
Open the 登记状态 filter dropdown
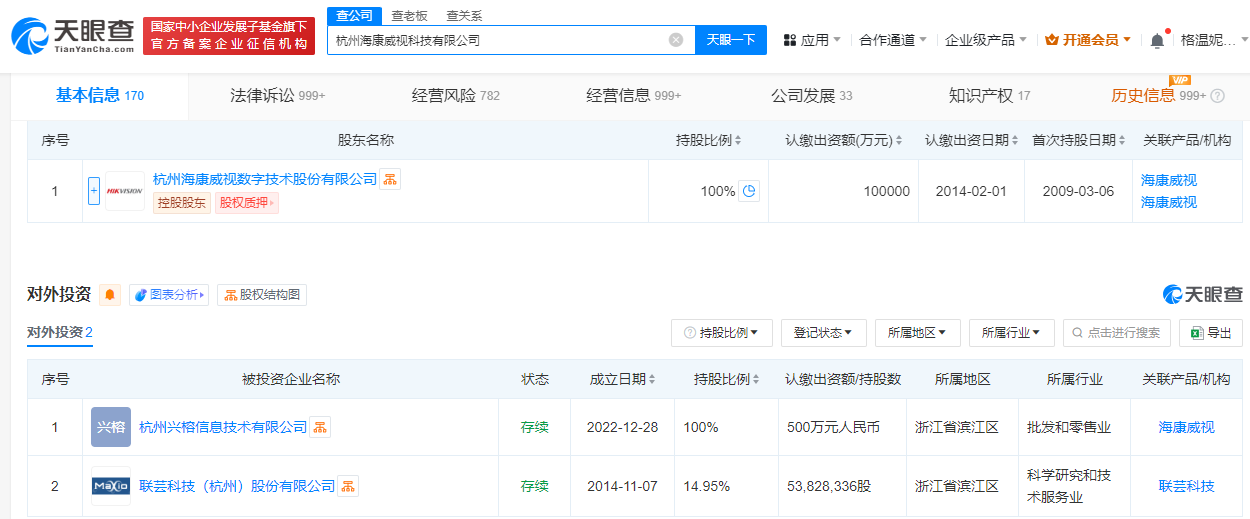824,333
